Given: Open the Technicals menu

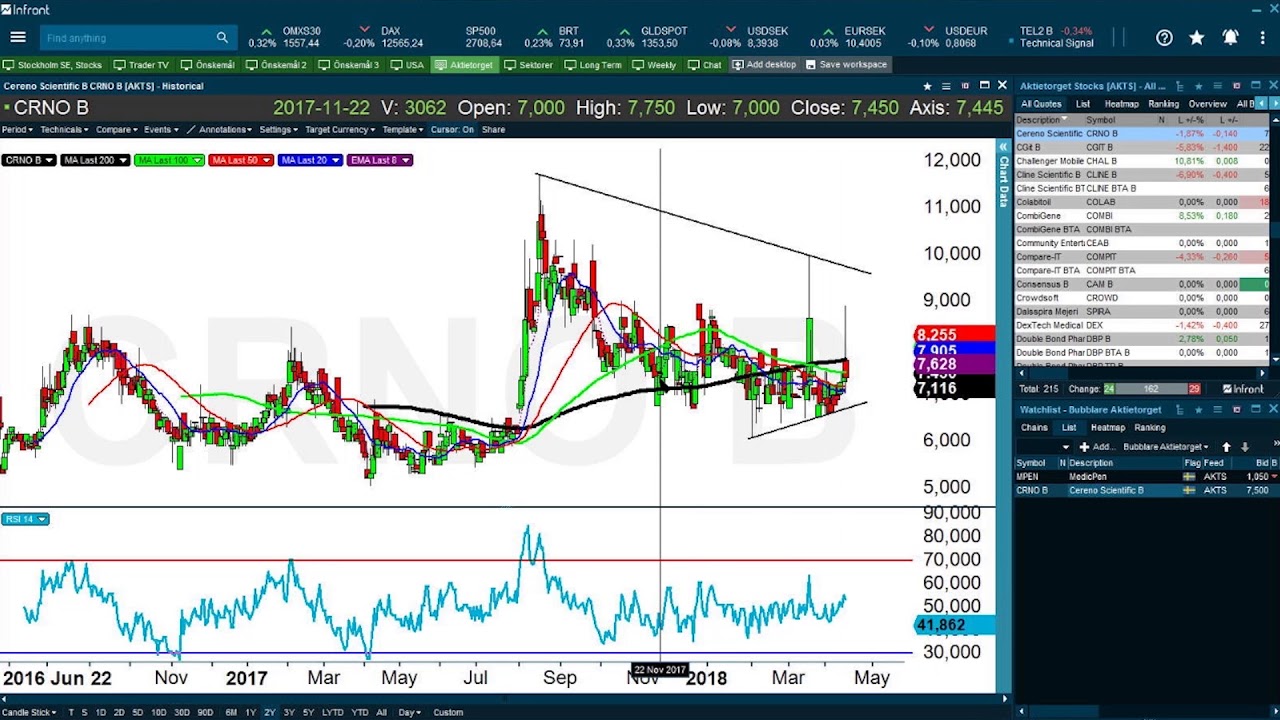Looking at the screenshot, I should 64,129.
